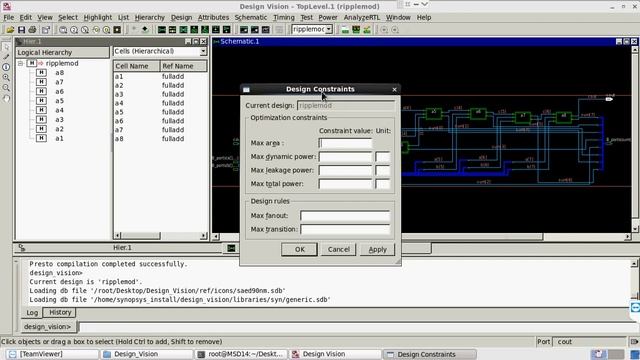Screen dimensions: 640x360
Task: Click OK in Design Constraints dialog
Action: [300, 249]
